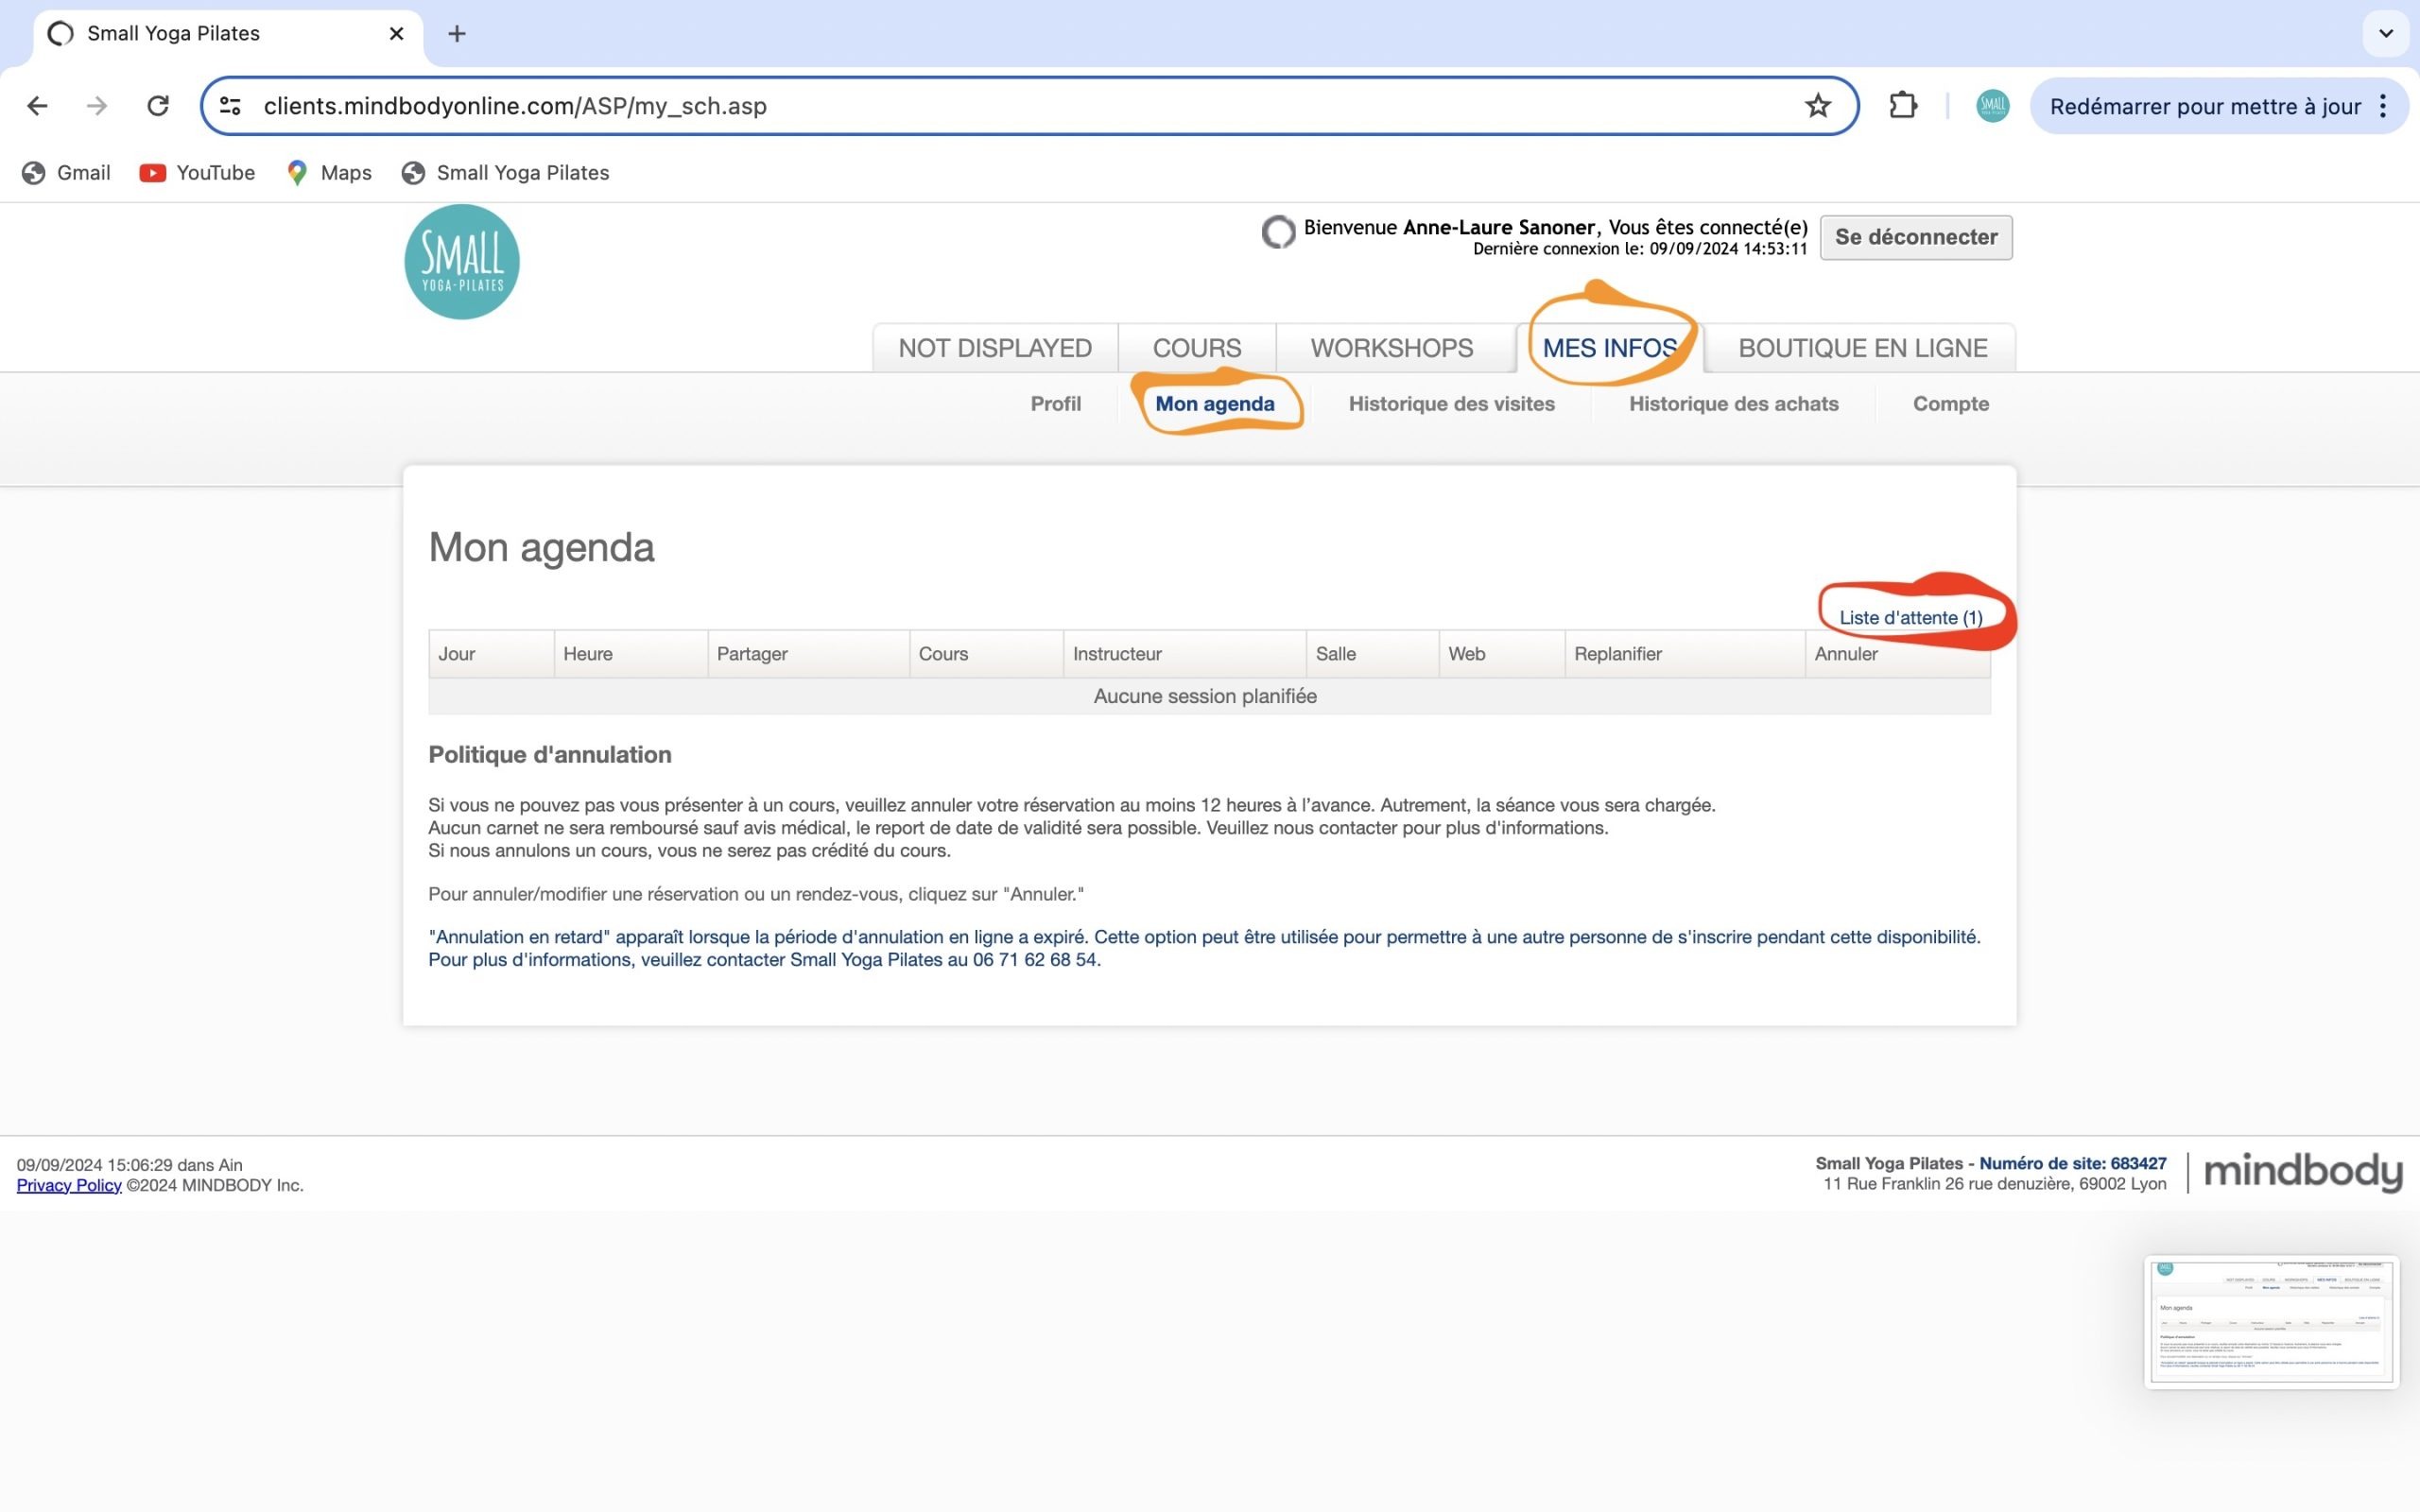Switch to the COURS tab
The height and width of the screenshot is (1512, 2420).
pos(1196,348)
